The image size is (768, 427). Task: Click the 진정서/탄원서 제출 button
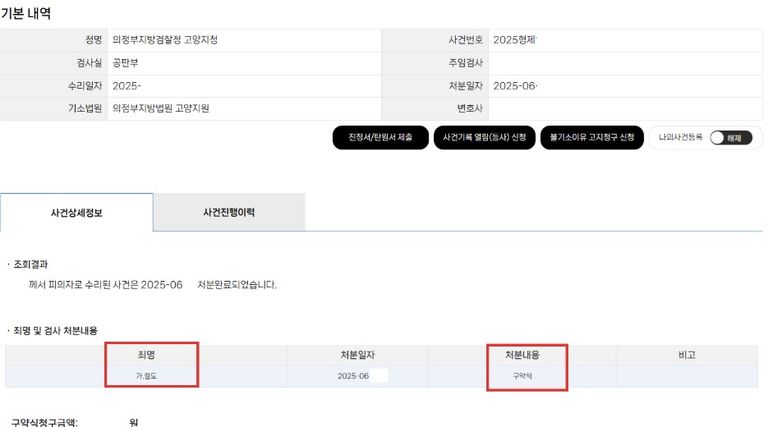pos(380,137)
